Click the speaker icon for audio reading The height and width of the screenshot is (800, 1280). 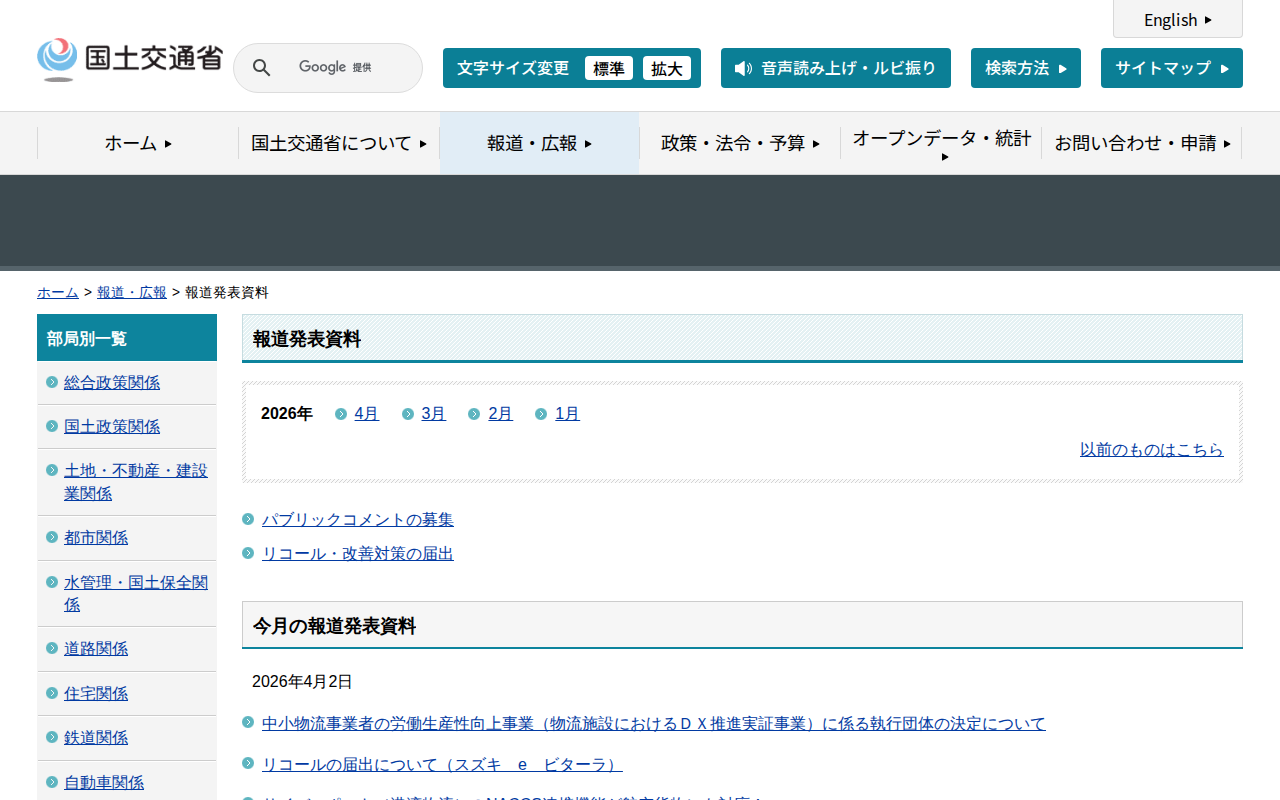tap(742, 68)
